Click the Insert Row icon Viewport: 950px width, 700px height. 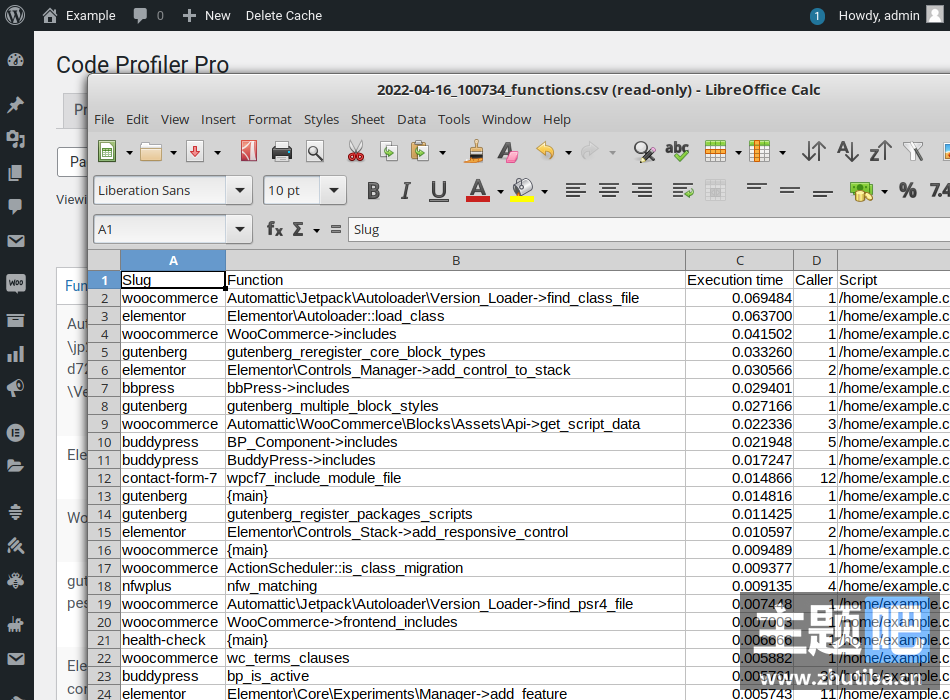pyautogui.click(x=716, y=152)
